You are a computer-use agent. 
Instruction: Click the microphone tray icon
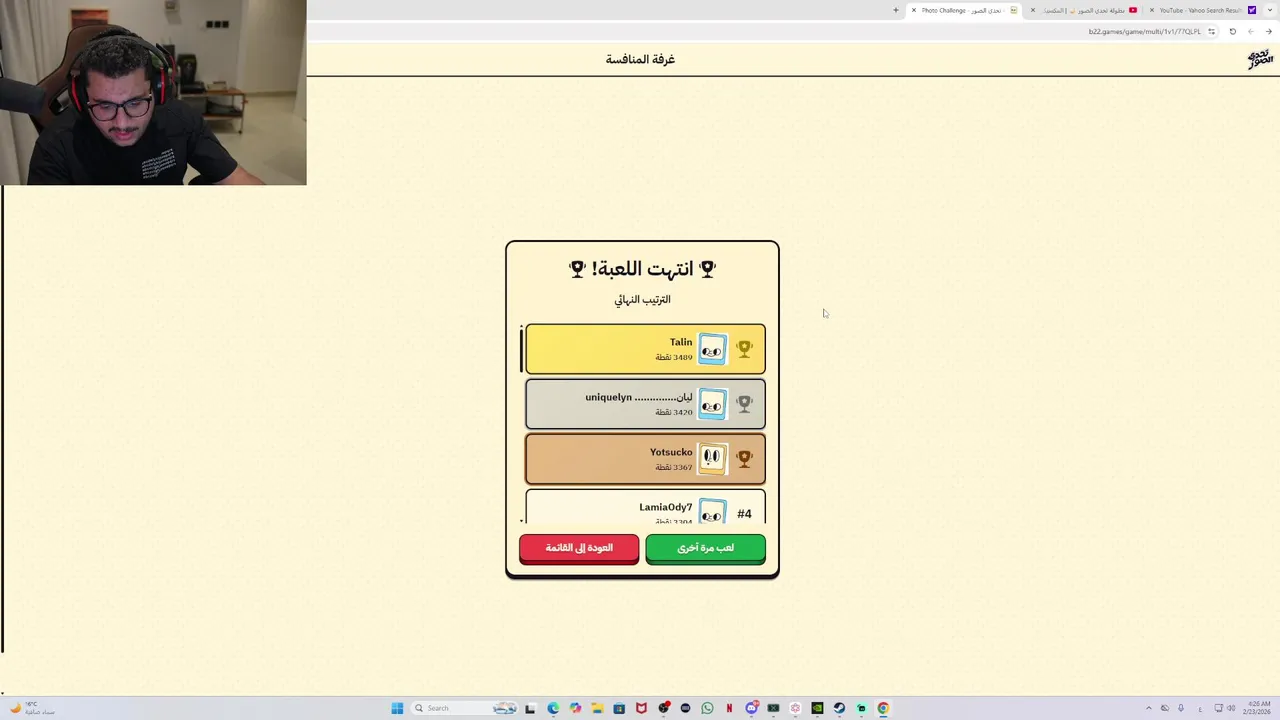(1181, 708)
